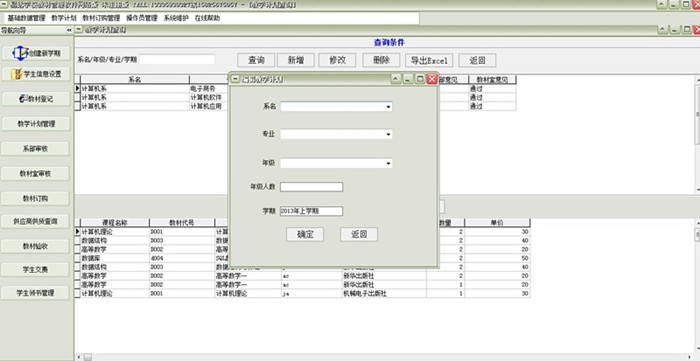700x361 pixels.
Task: Expand the 系名 dropdown in the dialog
Action: [x=388, y=107]
